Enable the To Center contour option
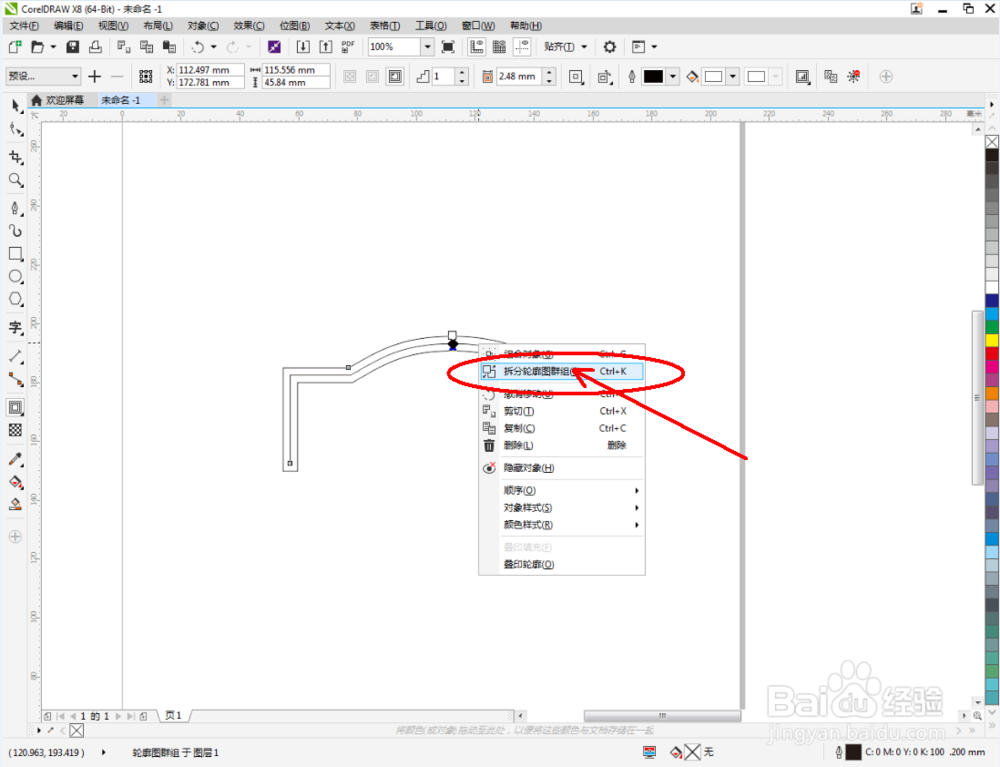Image resolution: width=1000 pixels, height=767 pixels. coord(349,77)
